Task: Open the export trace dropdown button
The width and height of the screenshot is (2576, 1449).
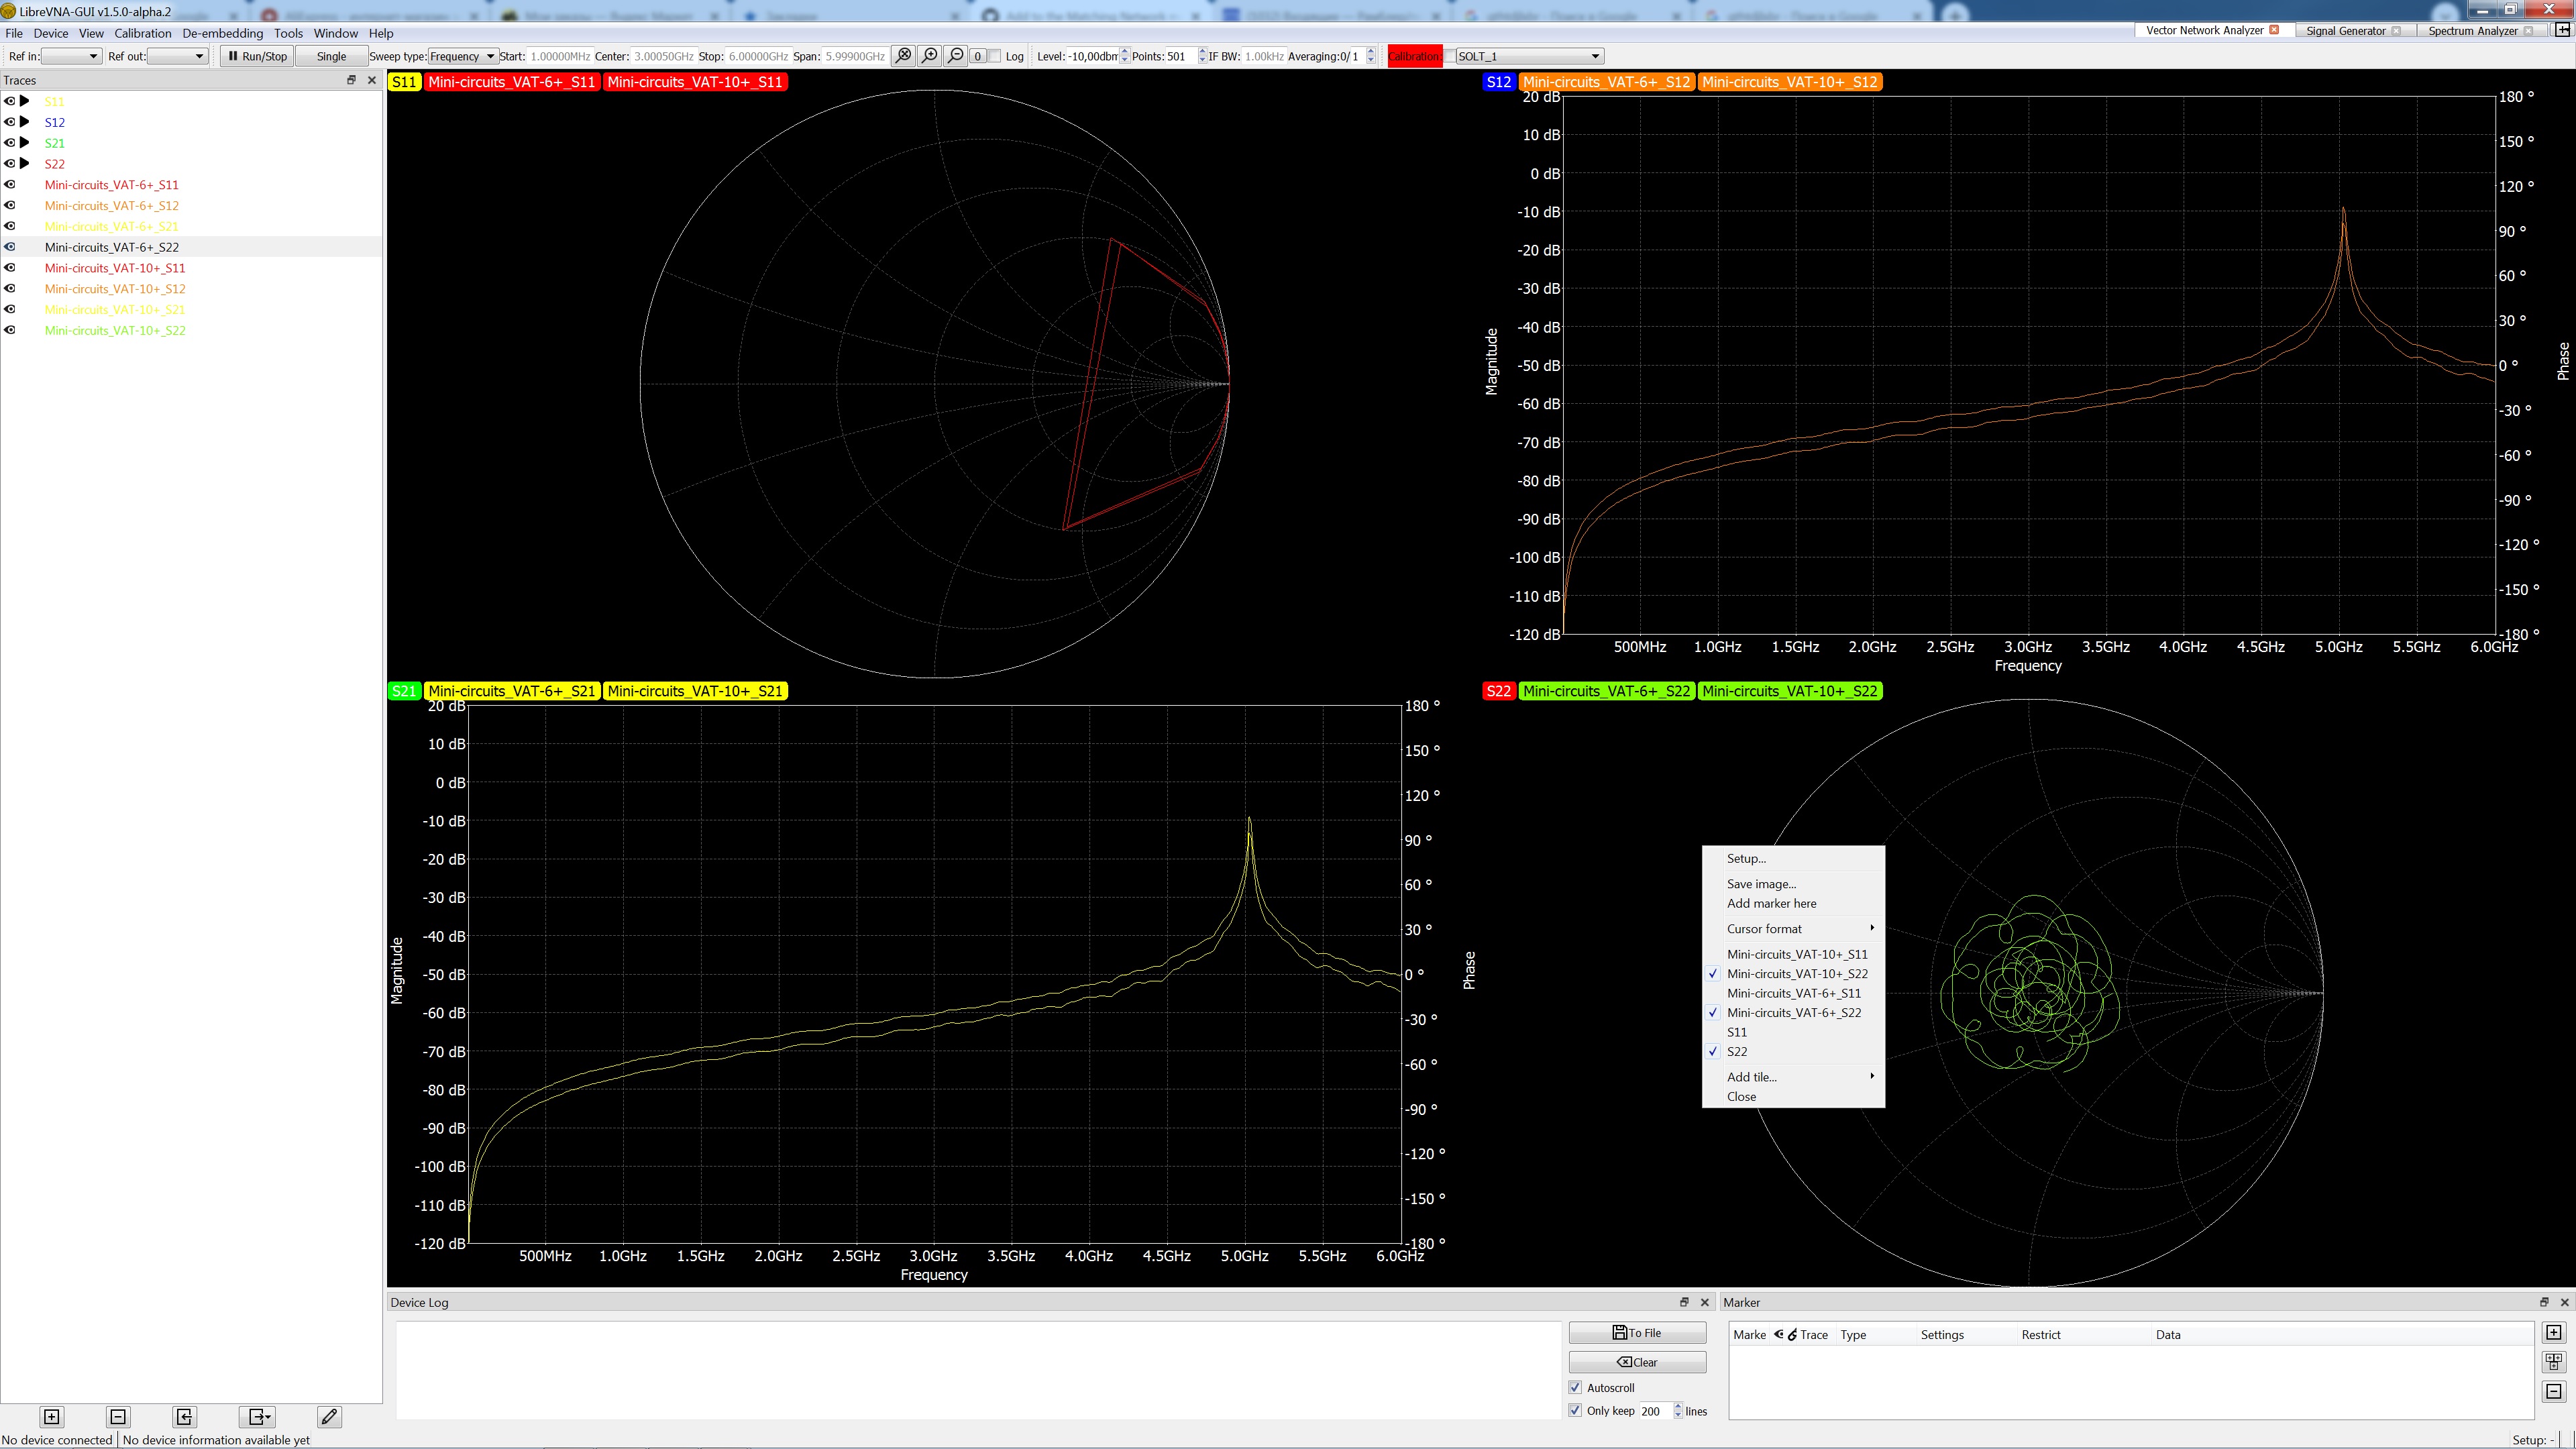Action: click(258, 1416)
